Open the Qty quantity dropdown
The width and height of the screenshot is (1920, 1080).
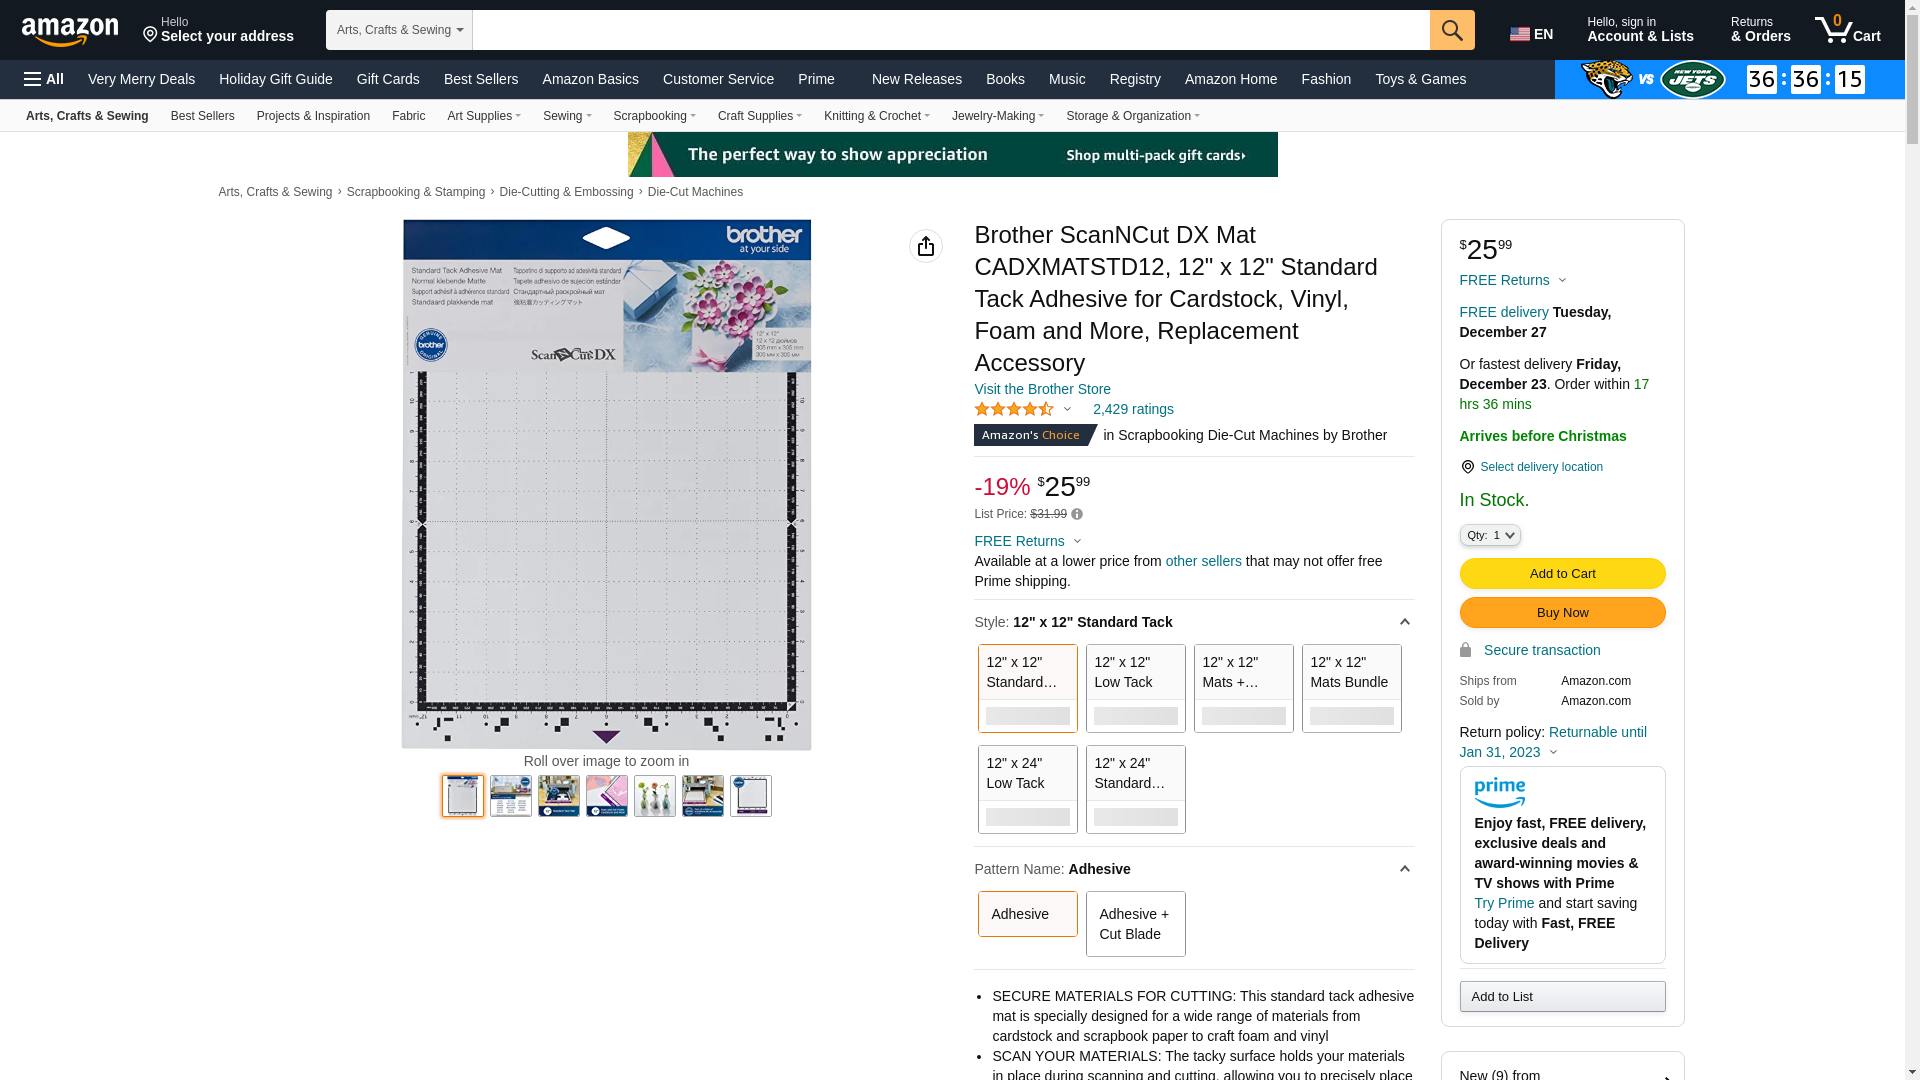[x=1489, y=536]
